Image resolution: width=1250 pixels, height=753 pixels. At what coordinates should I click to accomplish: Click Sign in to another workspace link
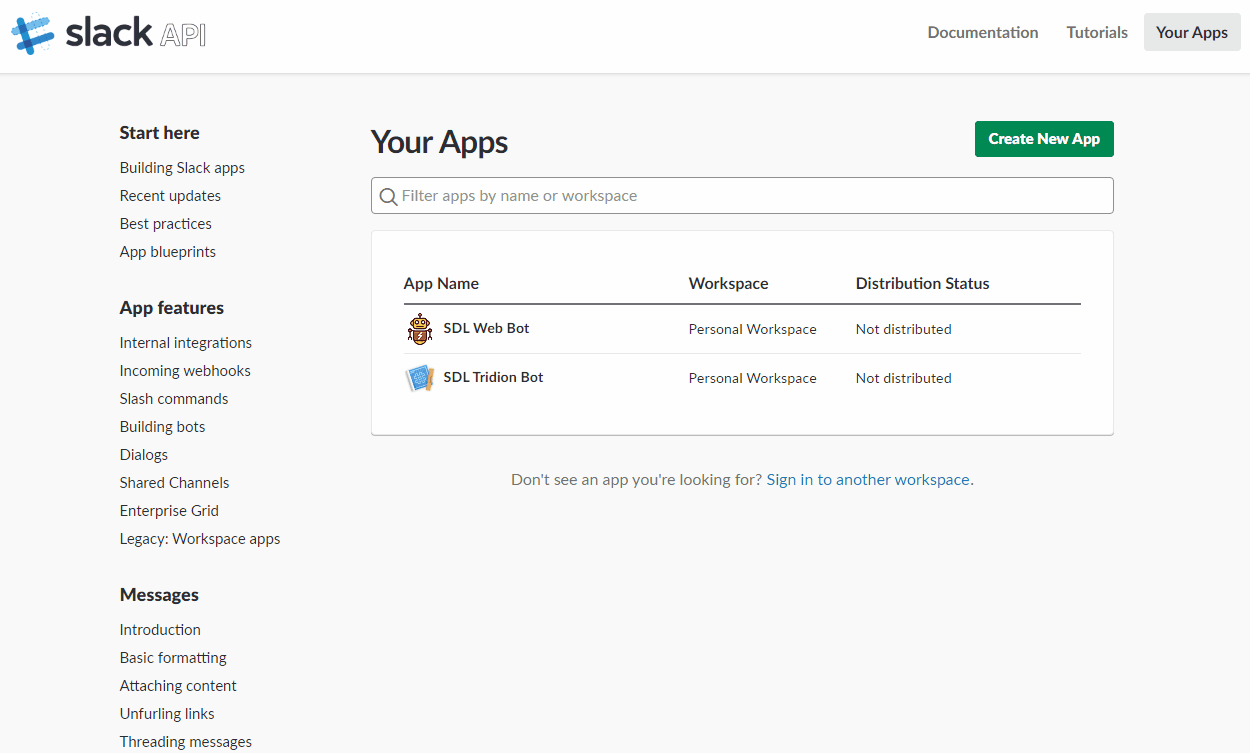(868, 480)
